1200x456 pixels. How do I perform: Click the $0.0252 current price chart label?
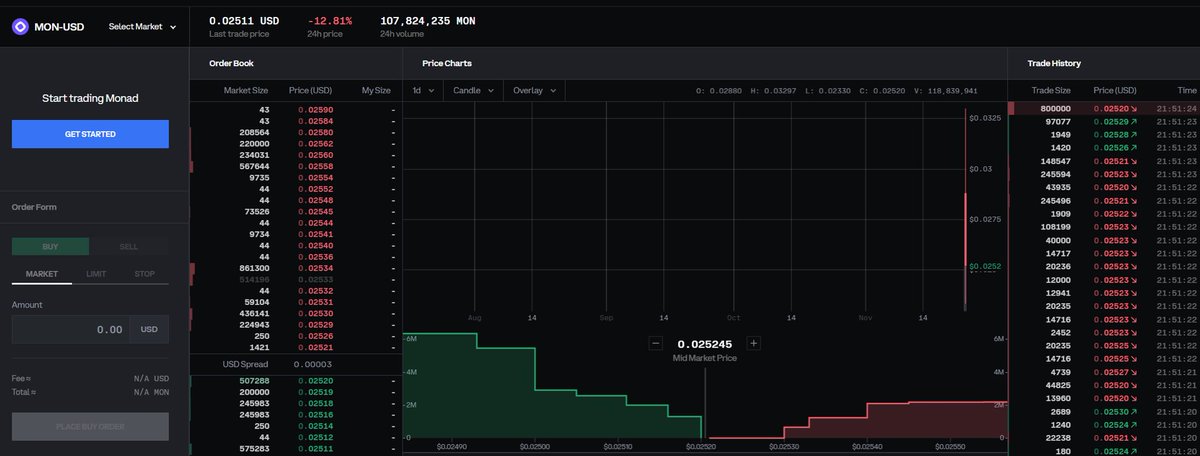[x=985, y=267]
